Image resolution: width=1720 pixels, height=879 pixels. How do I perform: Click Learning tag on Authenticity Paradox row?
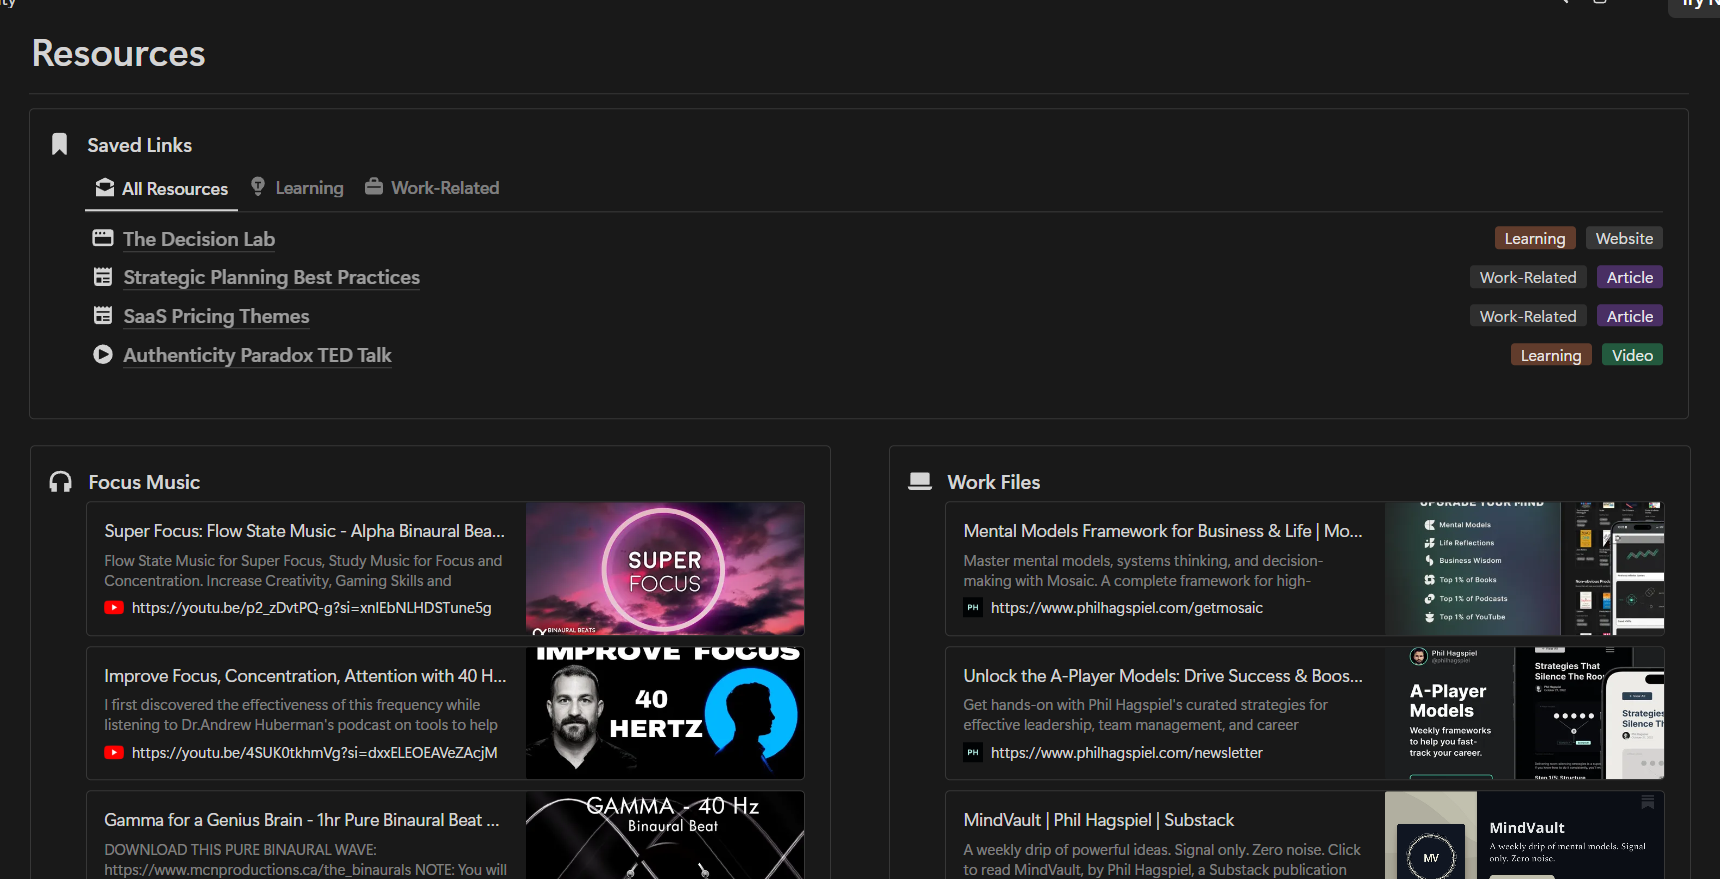click(1551, 355)
